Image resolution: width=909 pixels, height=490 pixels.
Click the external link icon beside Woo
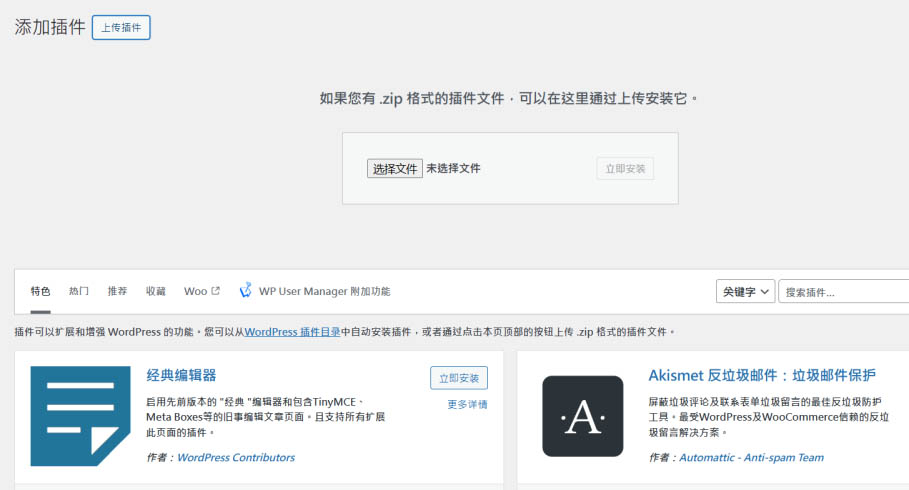pyautogui.click(x=216, y=291)
